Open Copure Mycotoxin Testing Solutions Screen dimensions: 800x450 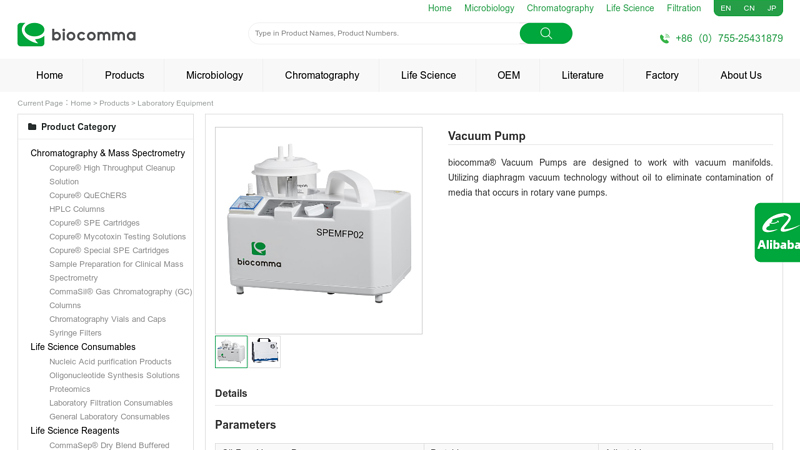[x=117, y=237]
